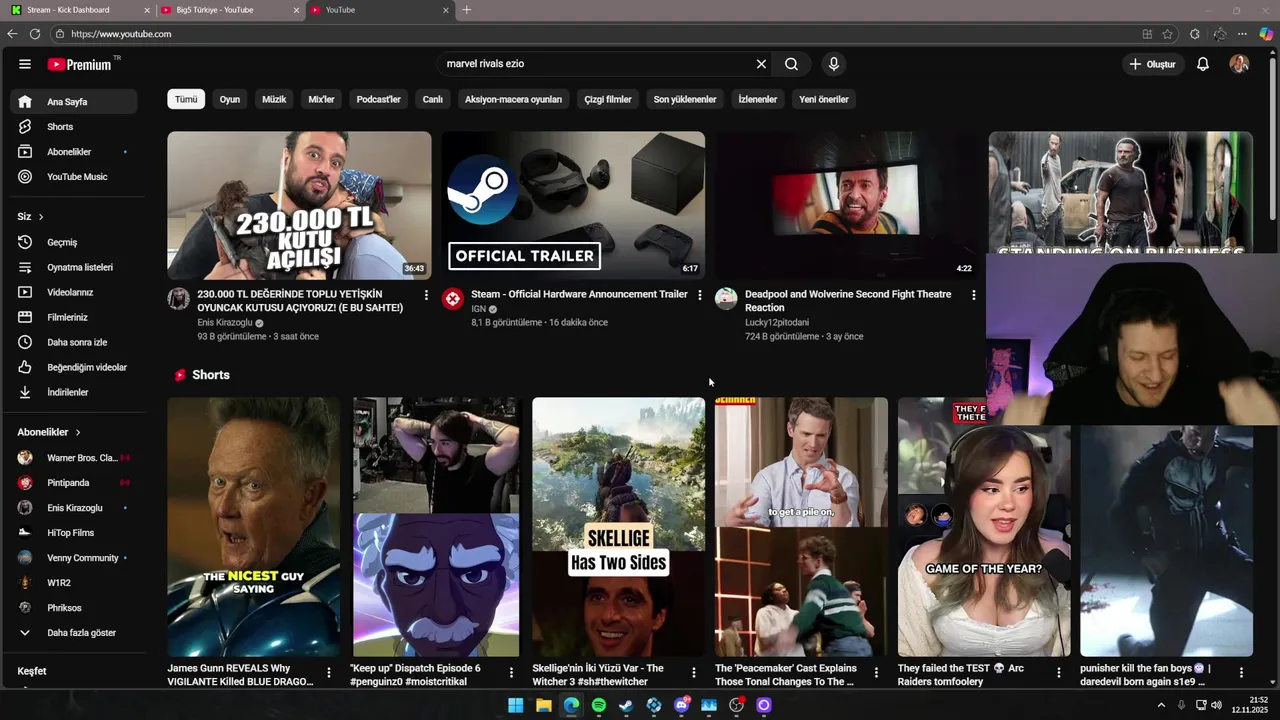Image resolution: width=1280 pixels, height=720 pixels.
Task: Open the account avatar menu
Action: coord(1239,64)
